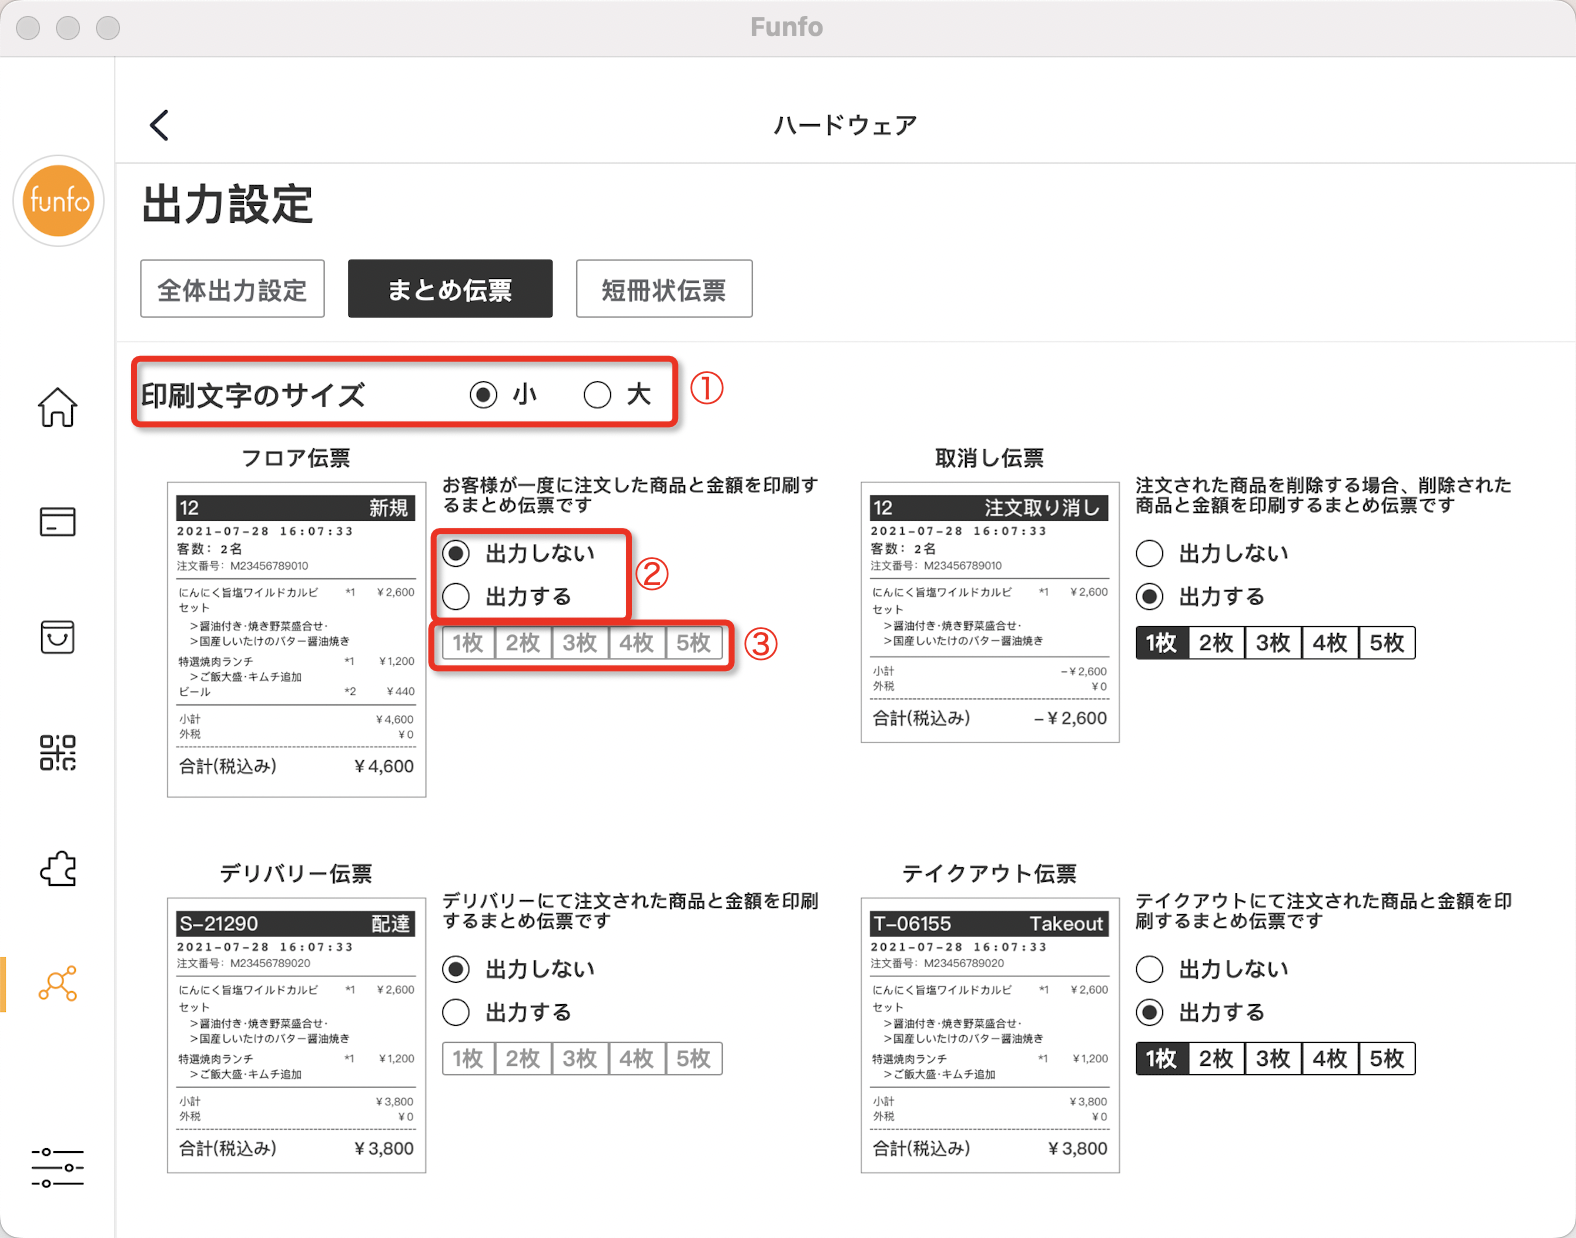Click the 出力設定 page heading
Viewport: 1576px width, 1238px height.
coord(228,205)
